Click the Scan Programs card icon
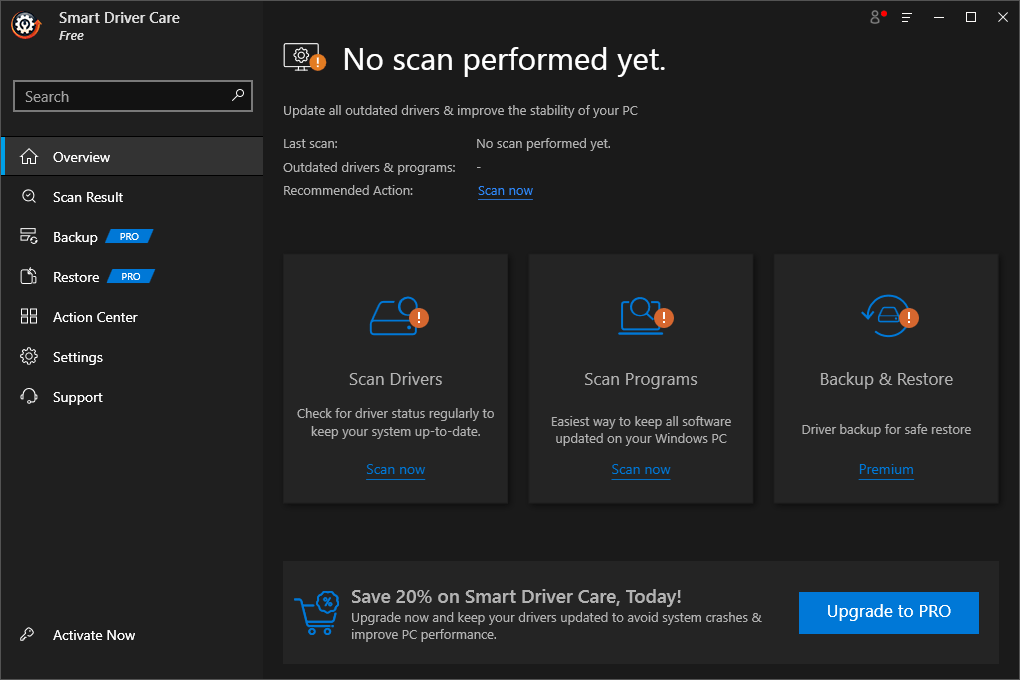1020x680 pixels. click(645, 316)
